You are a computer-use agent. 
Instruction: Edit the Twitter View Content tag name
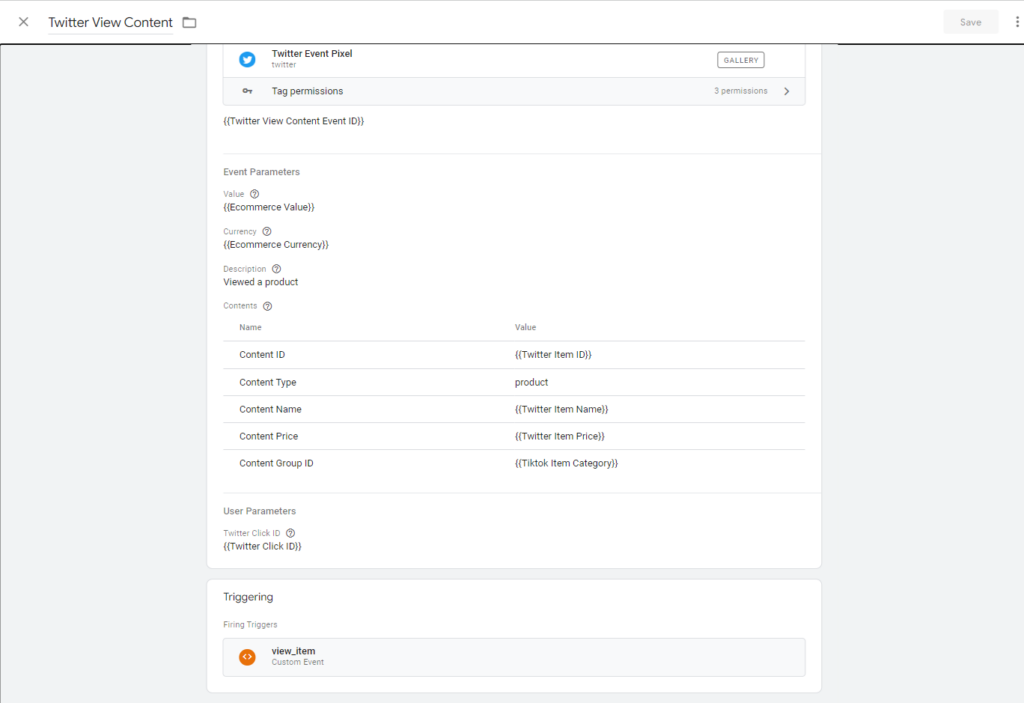pyautogui.click(x=110, y=22)
